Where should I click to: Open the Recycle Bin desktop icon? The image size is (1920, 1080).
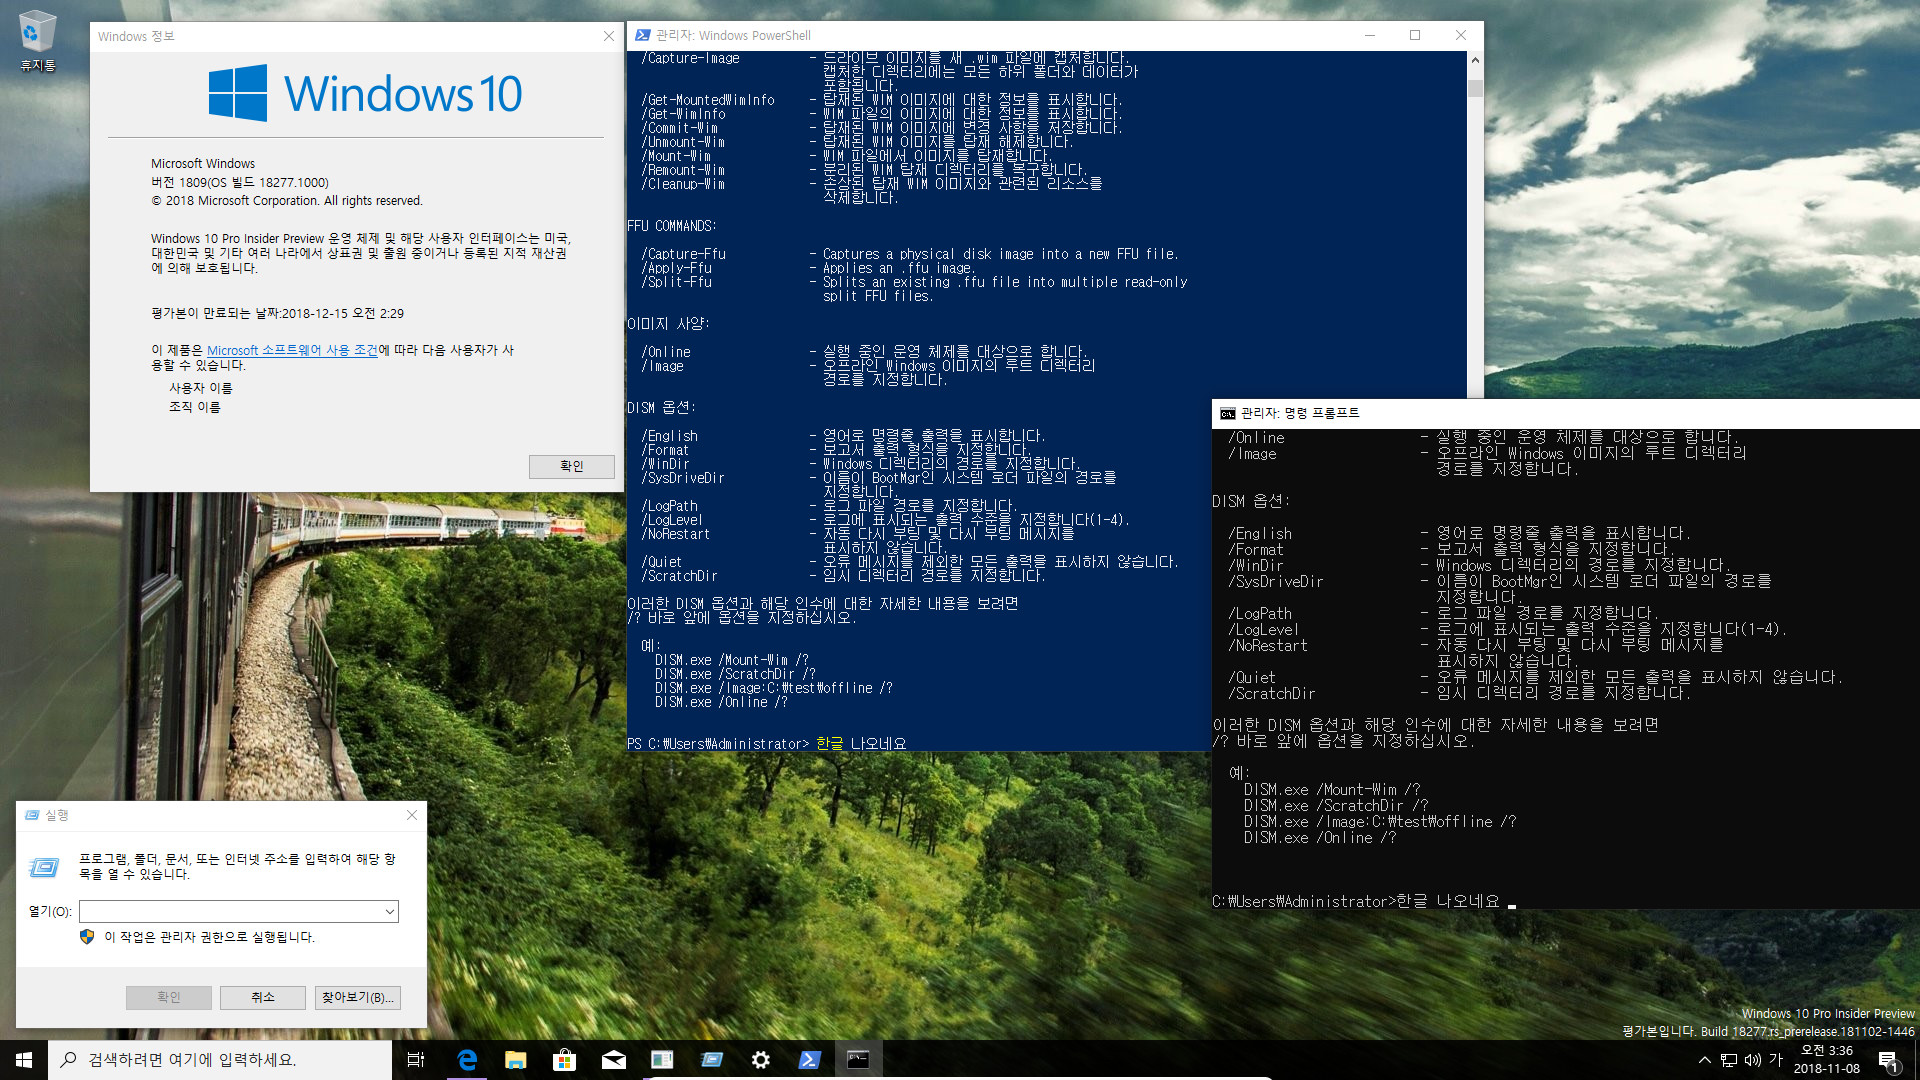tap(37, 40)
